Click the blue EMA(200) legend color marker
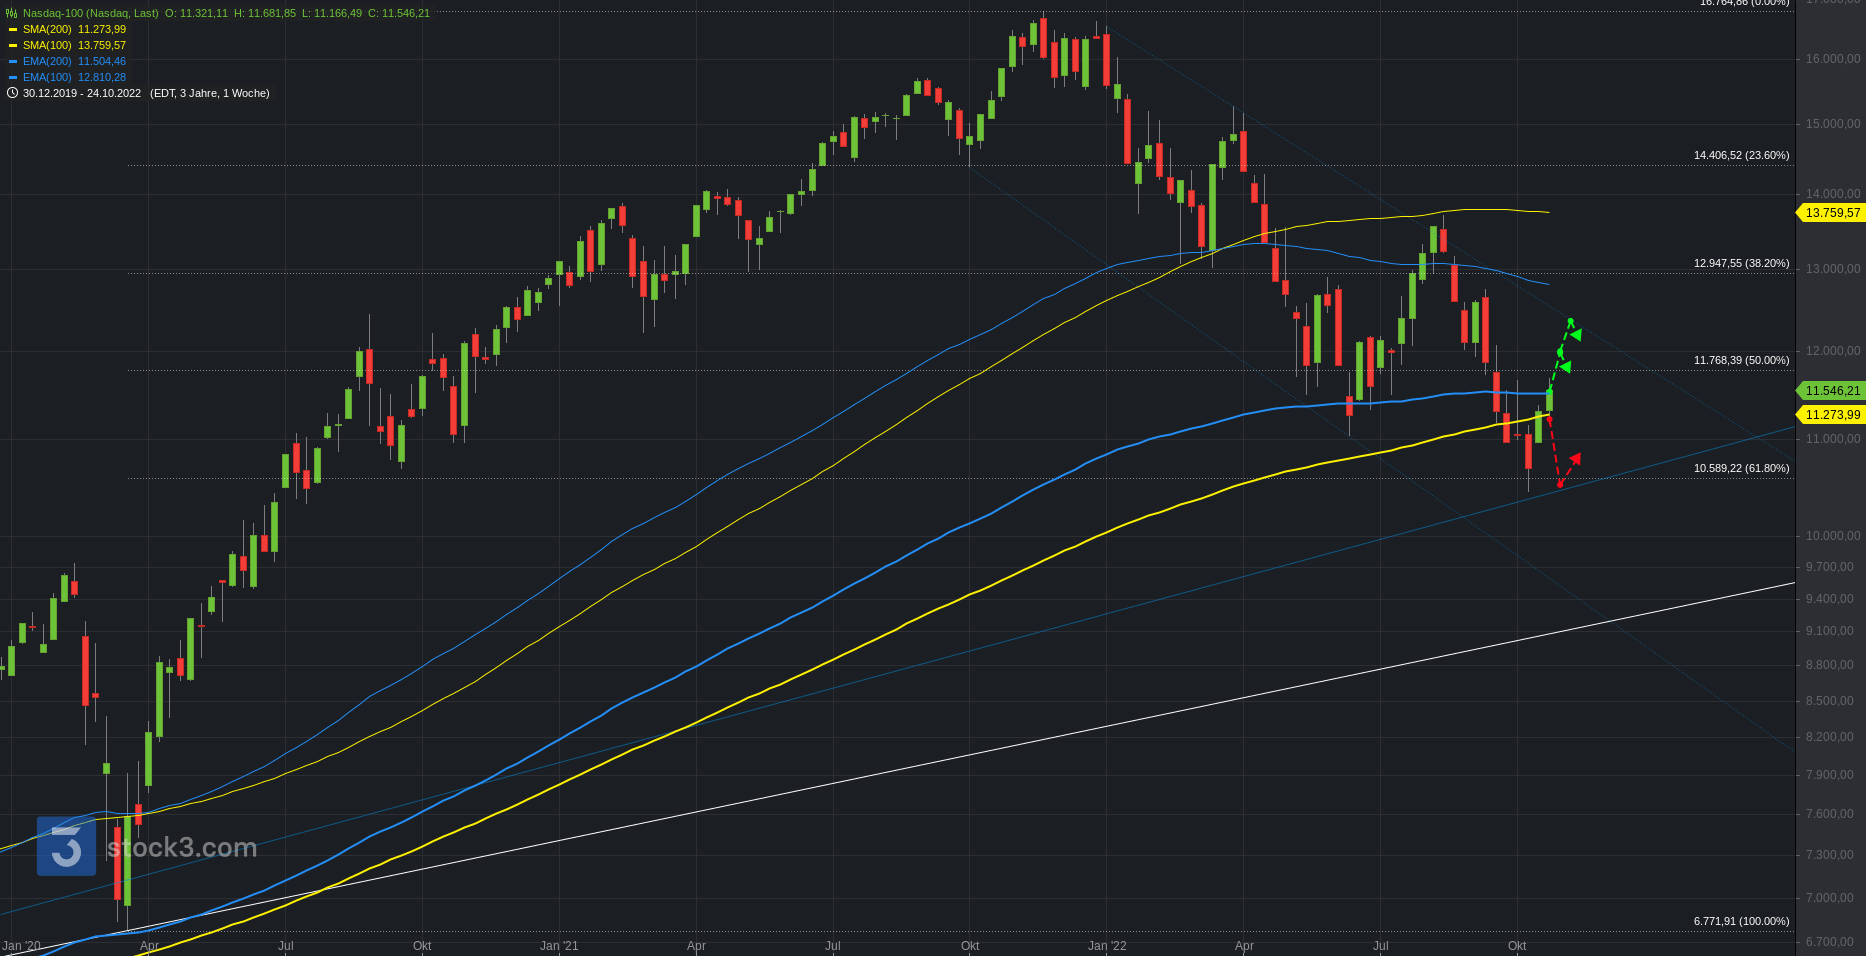1866x956 pixels. pos(13,61)
